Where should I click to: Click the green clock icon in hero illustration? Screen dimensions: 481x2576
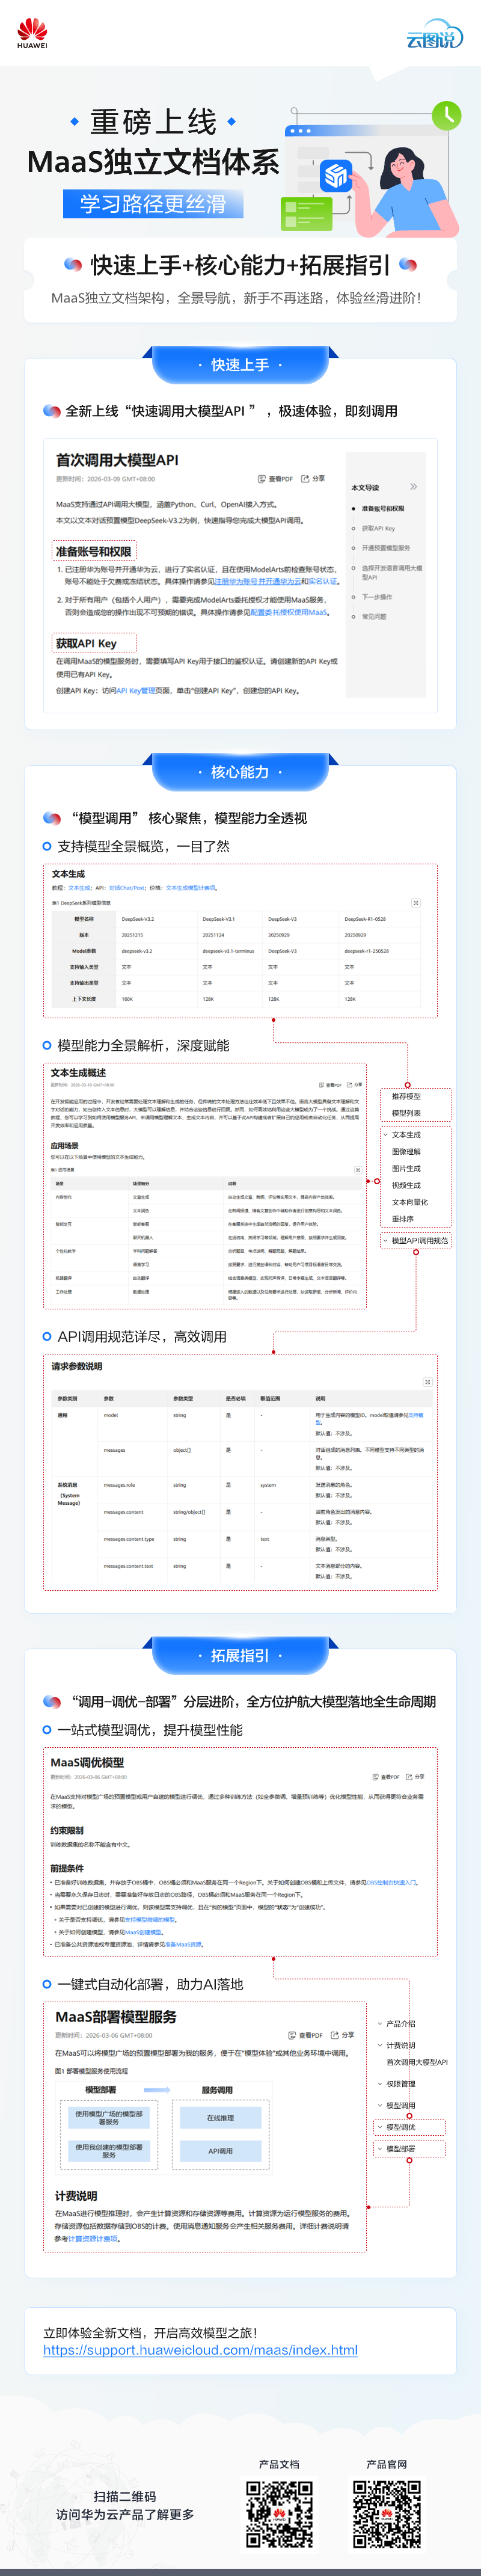click(446, 116)
